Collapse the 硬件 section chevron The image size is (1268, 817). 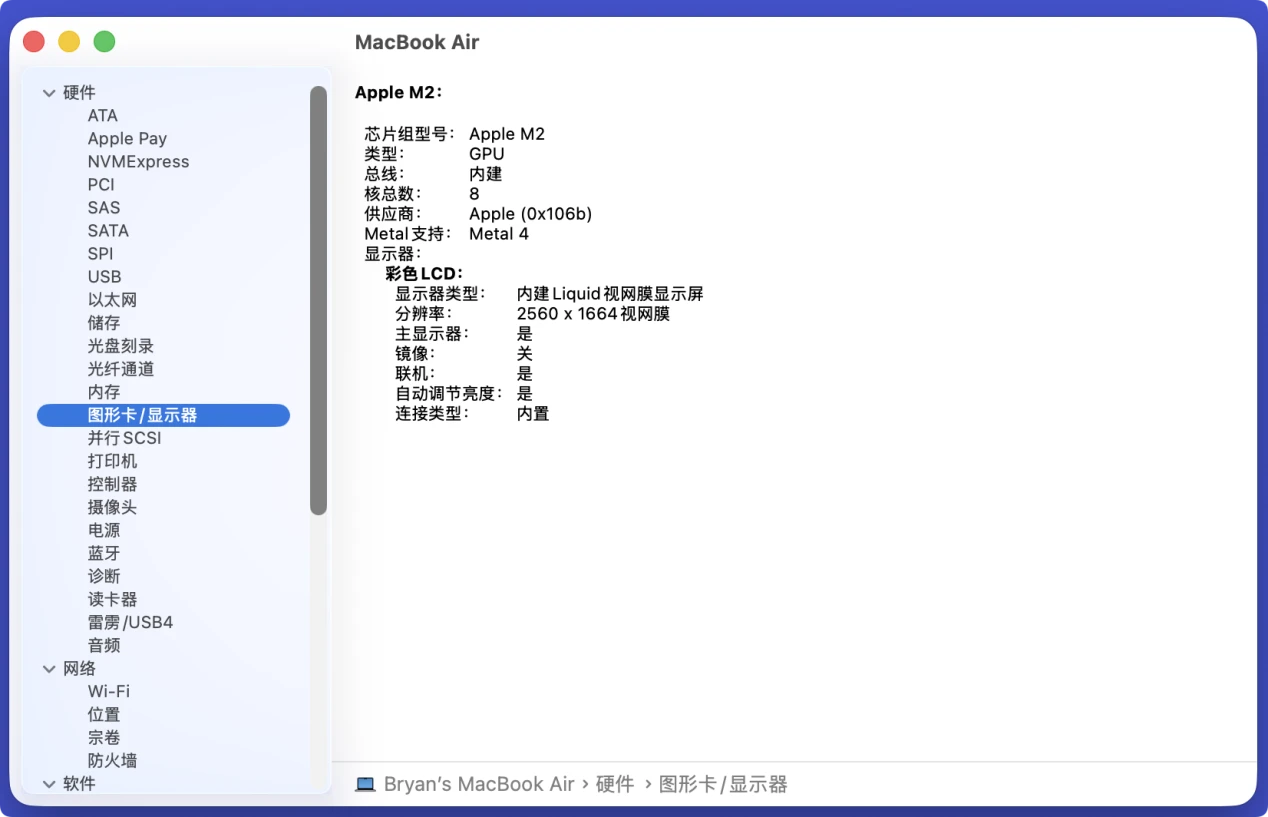pos(49,93)
